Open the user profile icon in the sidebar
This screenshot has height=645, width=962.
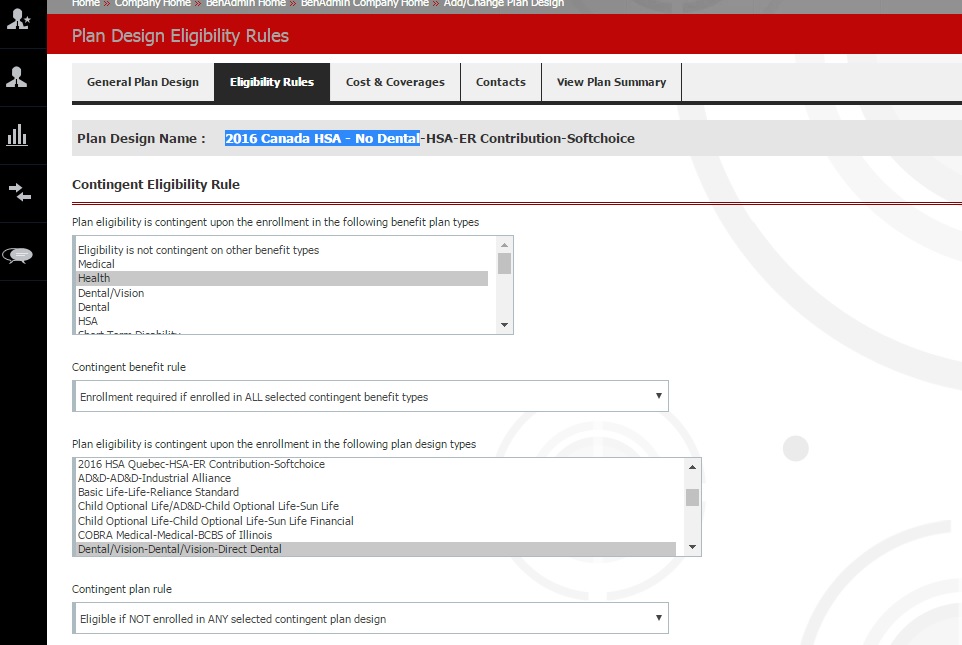pos(17,77)
